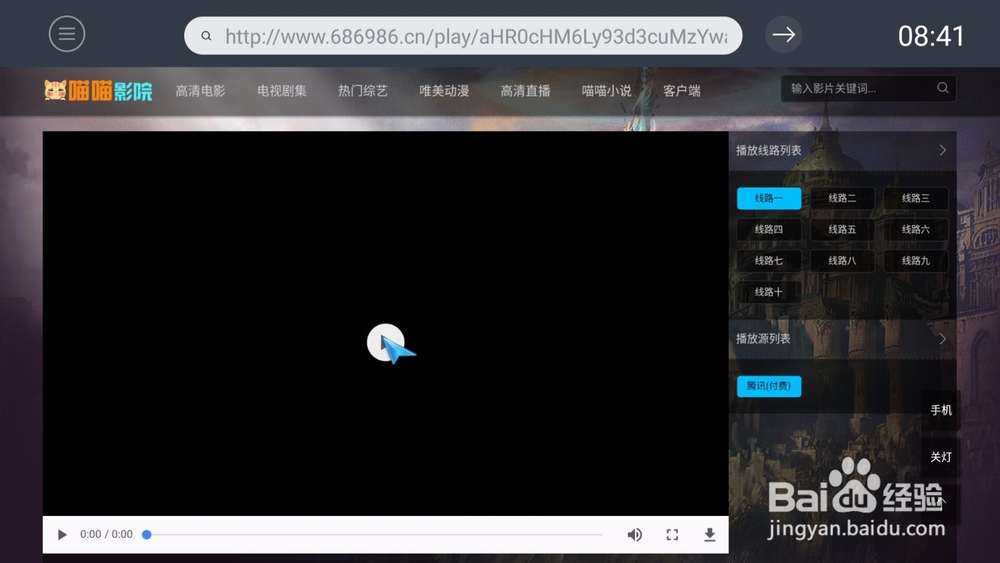Screen dimensions: 1000x563
Task: Select 线路十 playback line
Action: point(768,292)
